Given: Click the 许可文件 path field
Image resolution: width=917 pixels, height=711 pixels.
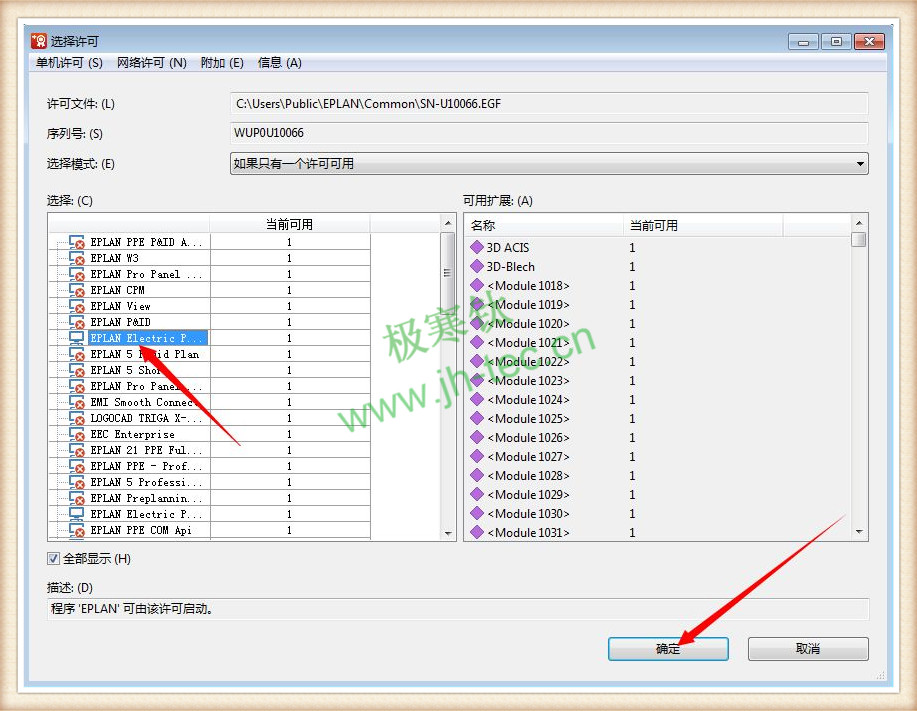Looking at the screenshot, I should (549, 103).
